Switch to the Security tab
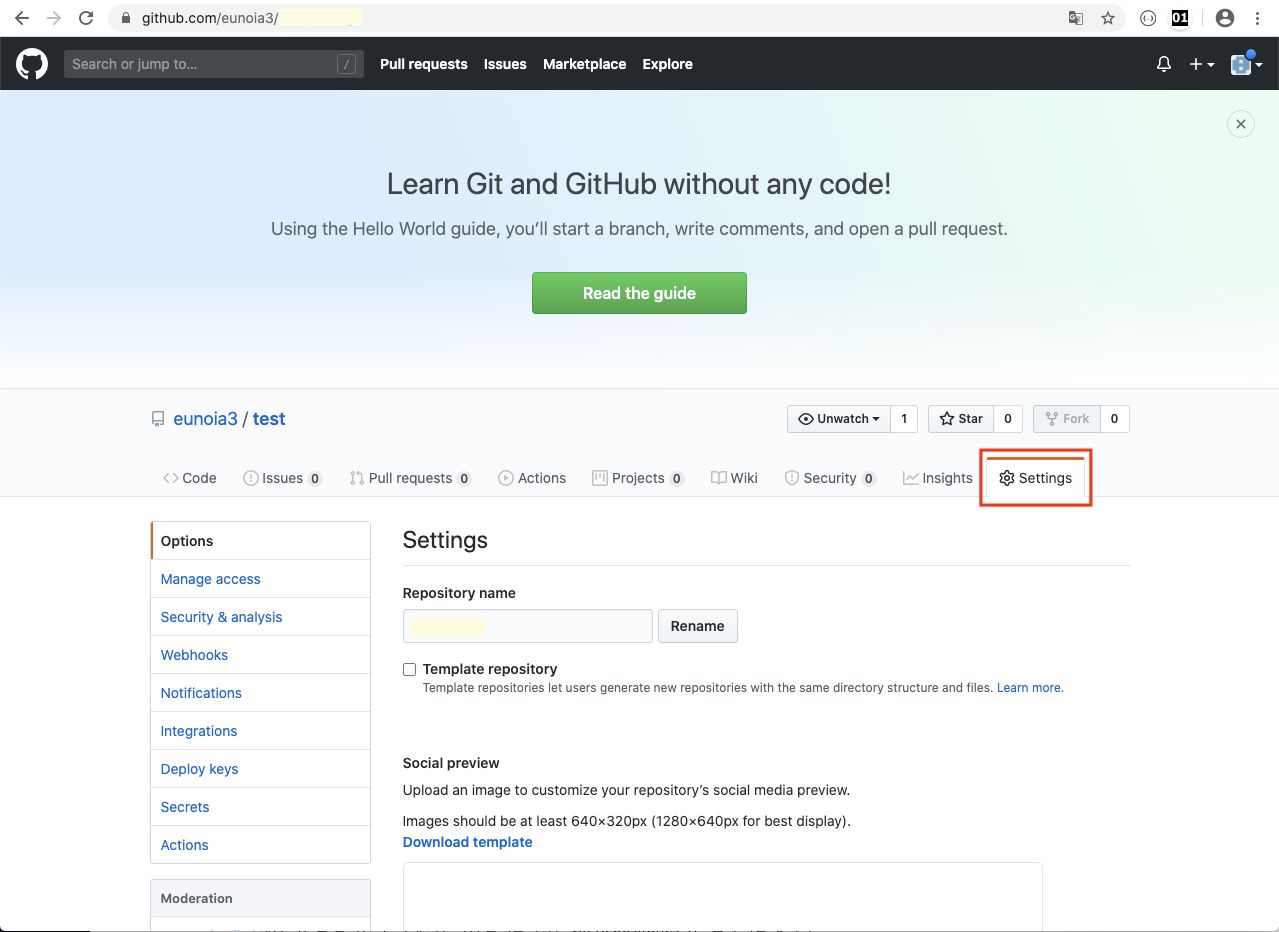Screen dimensions: 1279x932 tap(830, 478)
